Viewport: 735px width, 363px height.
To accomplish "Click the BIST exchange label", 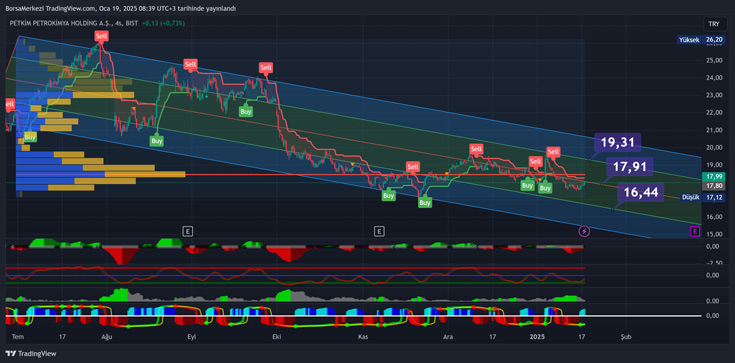I will coord(131,23).
